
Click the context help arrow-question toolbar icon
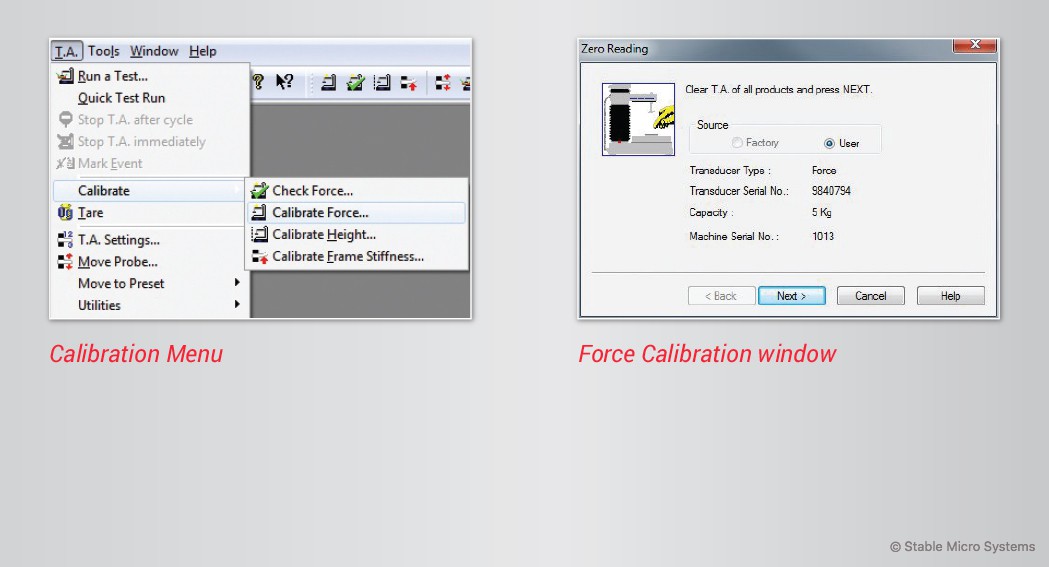(x=284, y=82)
